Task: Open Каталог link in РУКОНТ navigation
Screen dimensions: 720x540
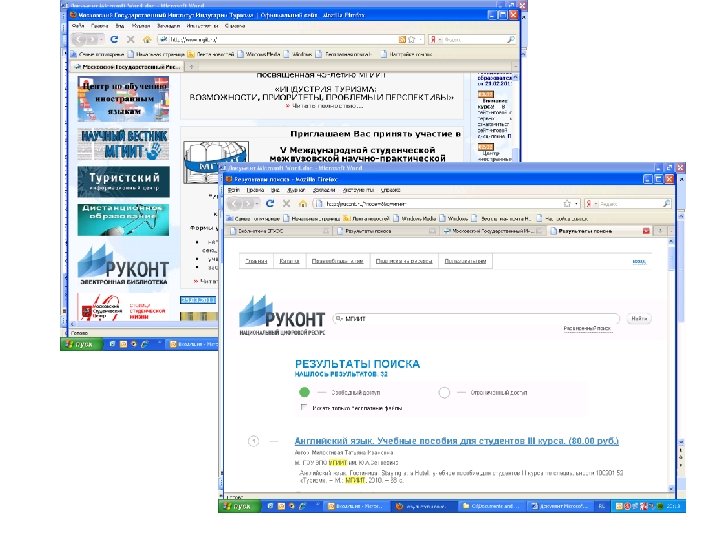Action: (x=289, y=261)
